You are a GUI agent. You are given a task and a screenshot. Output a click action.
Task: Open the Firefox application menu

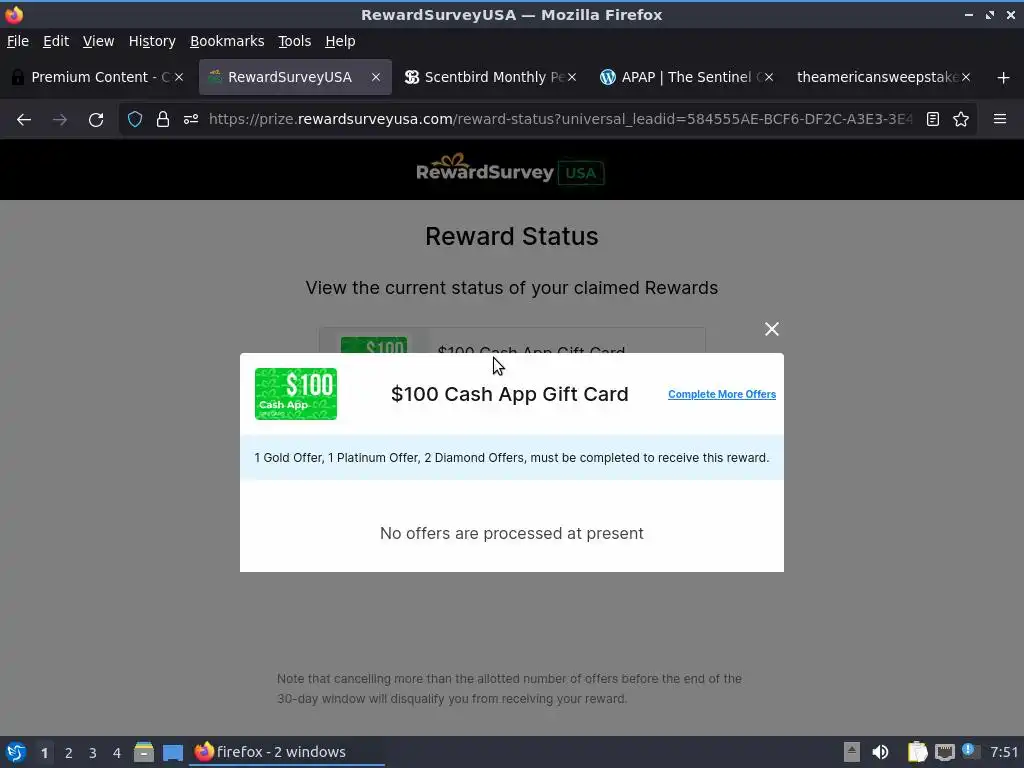tap(1000, 120)
